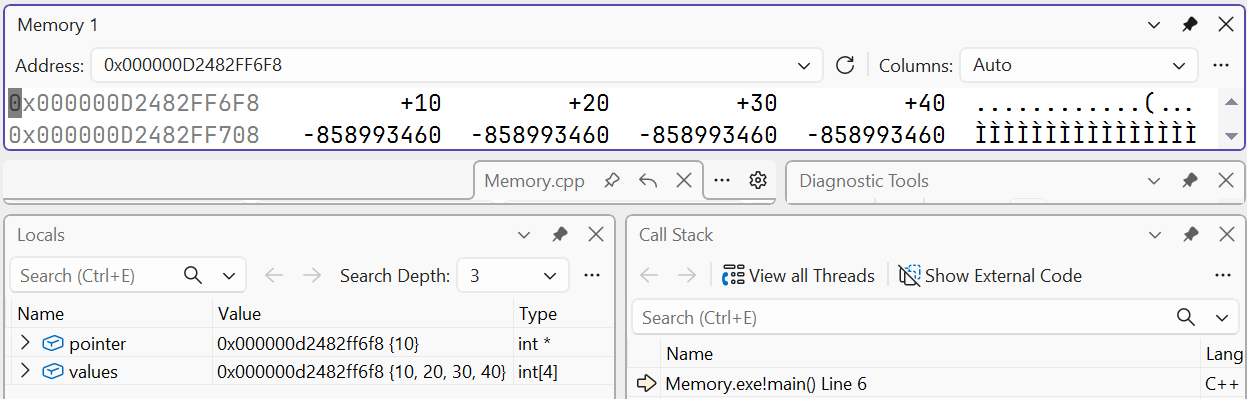Open the Memory 1 window position dropdown

pyautogui.click(x=1153, y=25)
